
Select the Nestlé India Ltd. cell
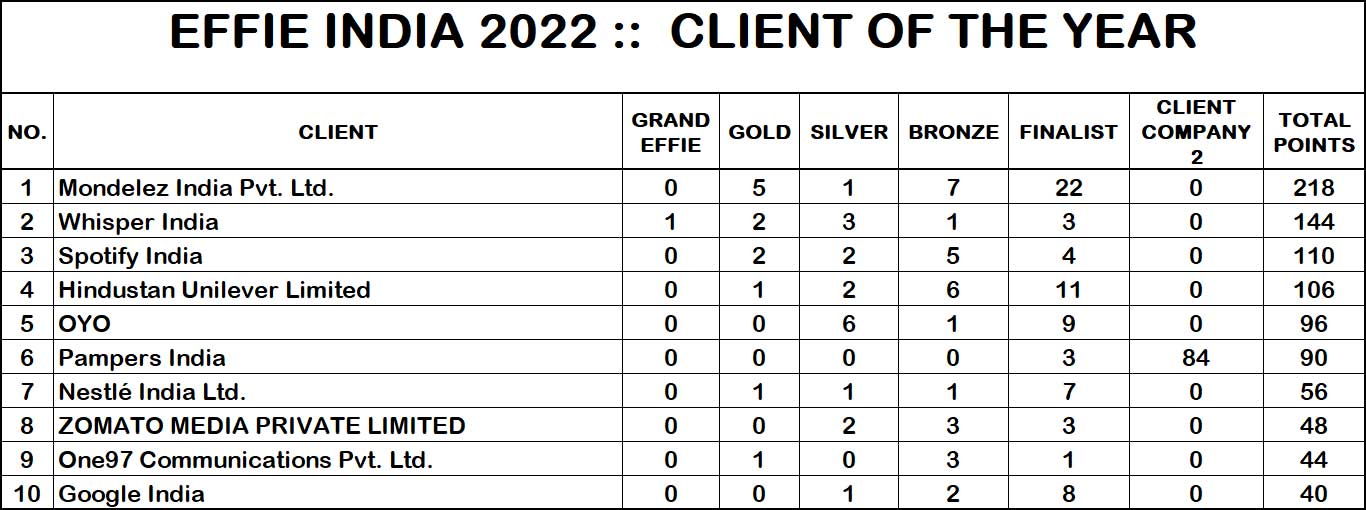(x=152, y=392)
